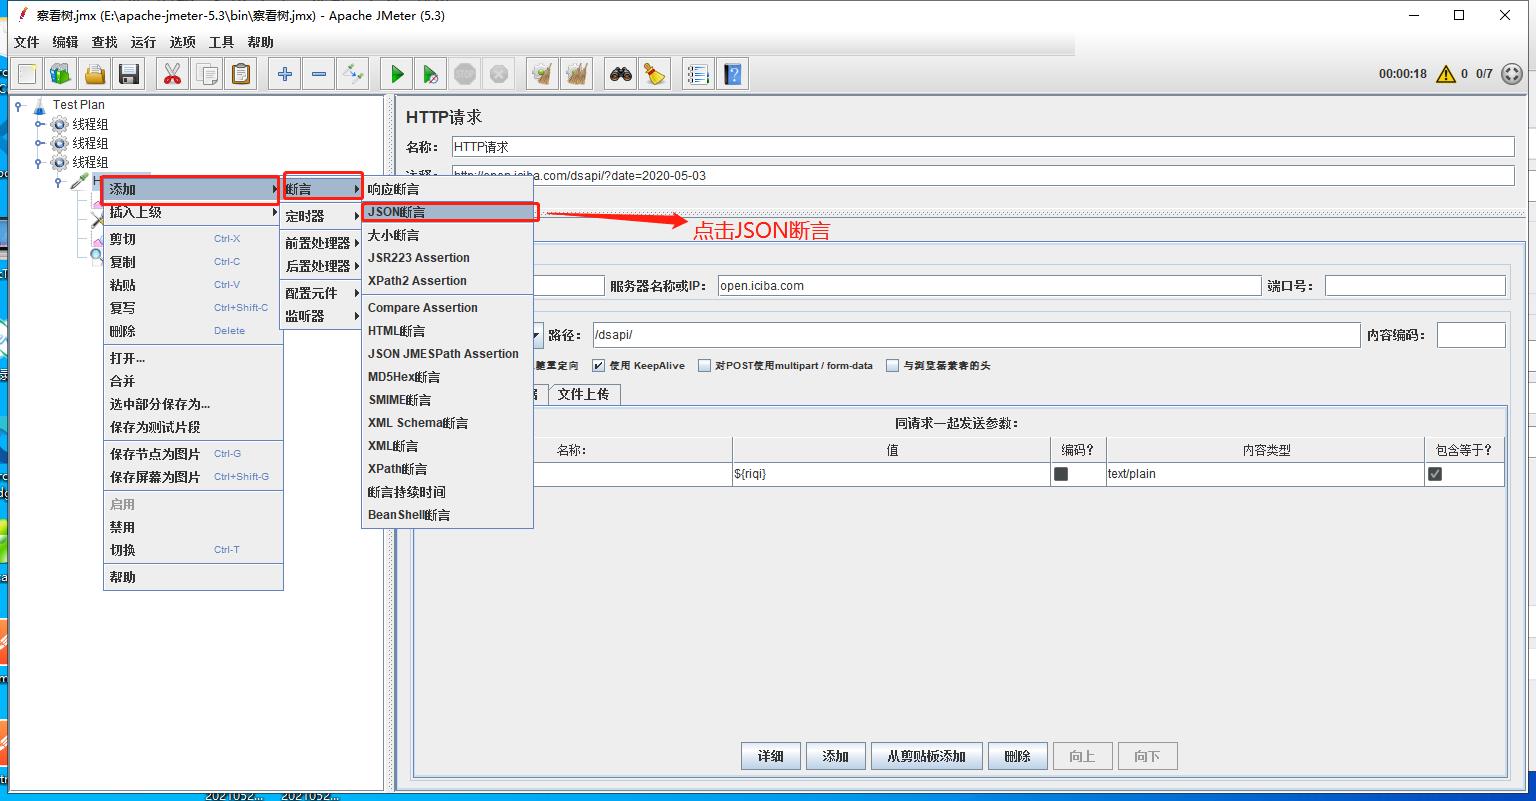
Task: Choose BeanShell断言 in the assertion list
Action: (x=447, y=515)
